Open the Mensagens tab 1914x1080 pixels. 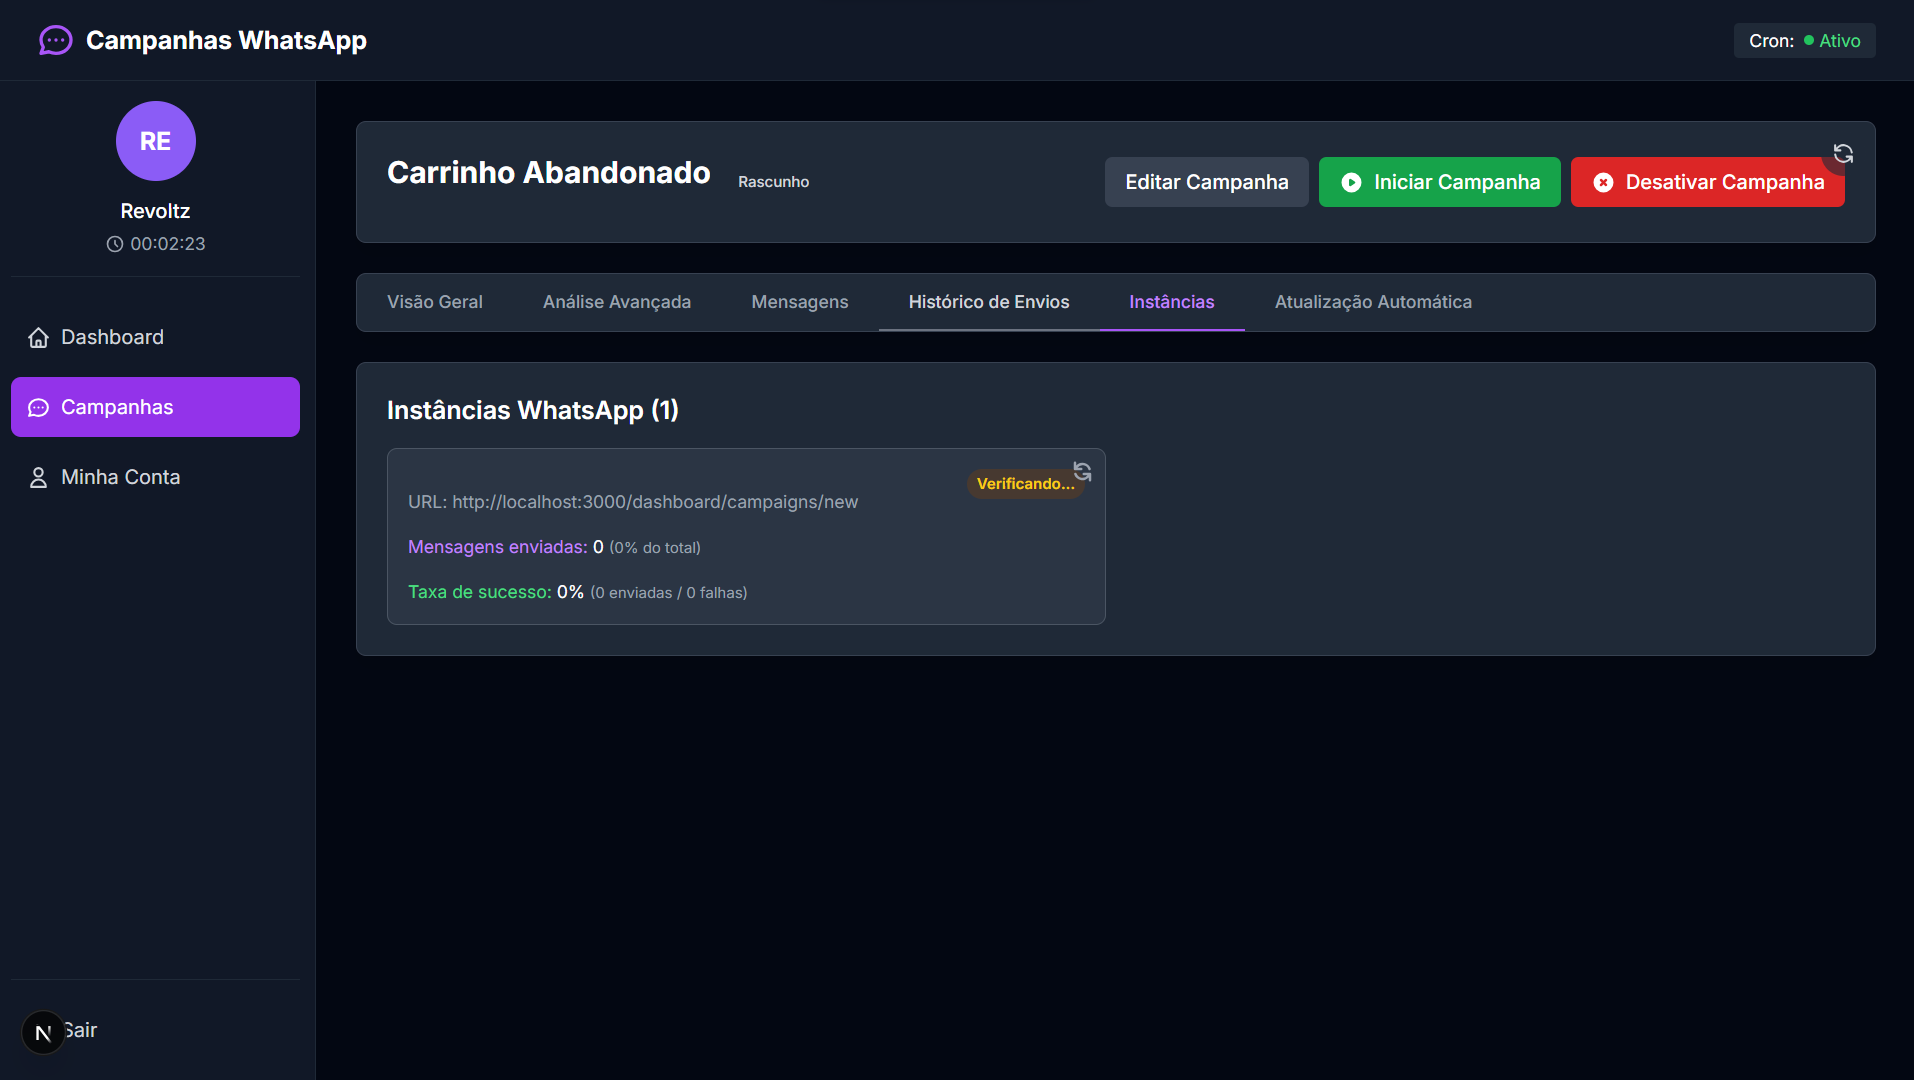click(800, 302)
